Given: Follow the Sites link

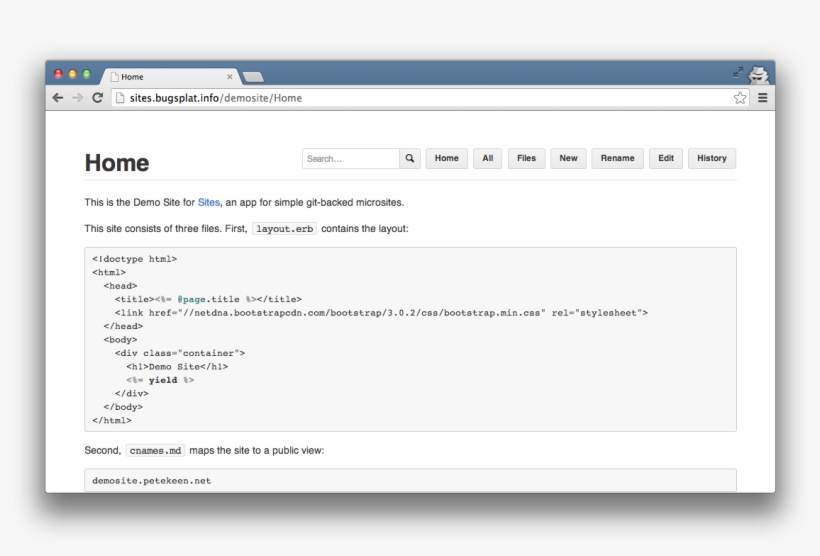Looking at the screenshot, I should point(209,202).
